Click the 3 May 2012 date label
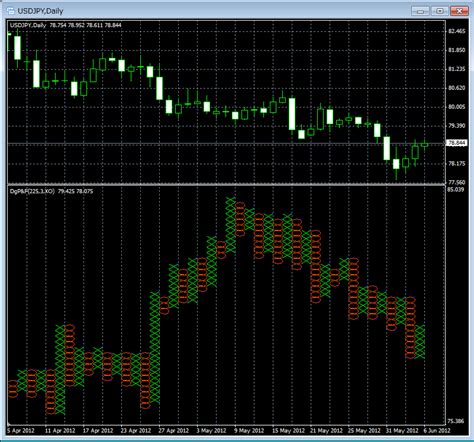 (211, 431)
